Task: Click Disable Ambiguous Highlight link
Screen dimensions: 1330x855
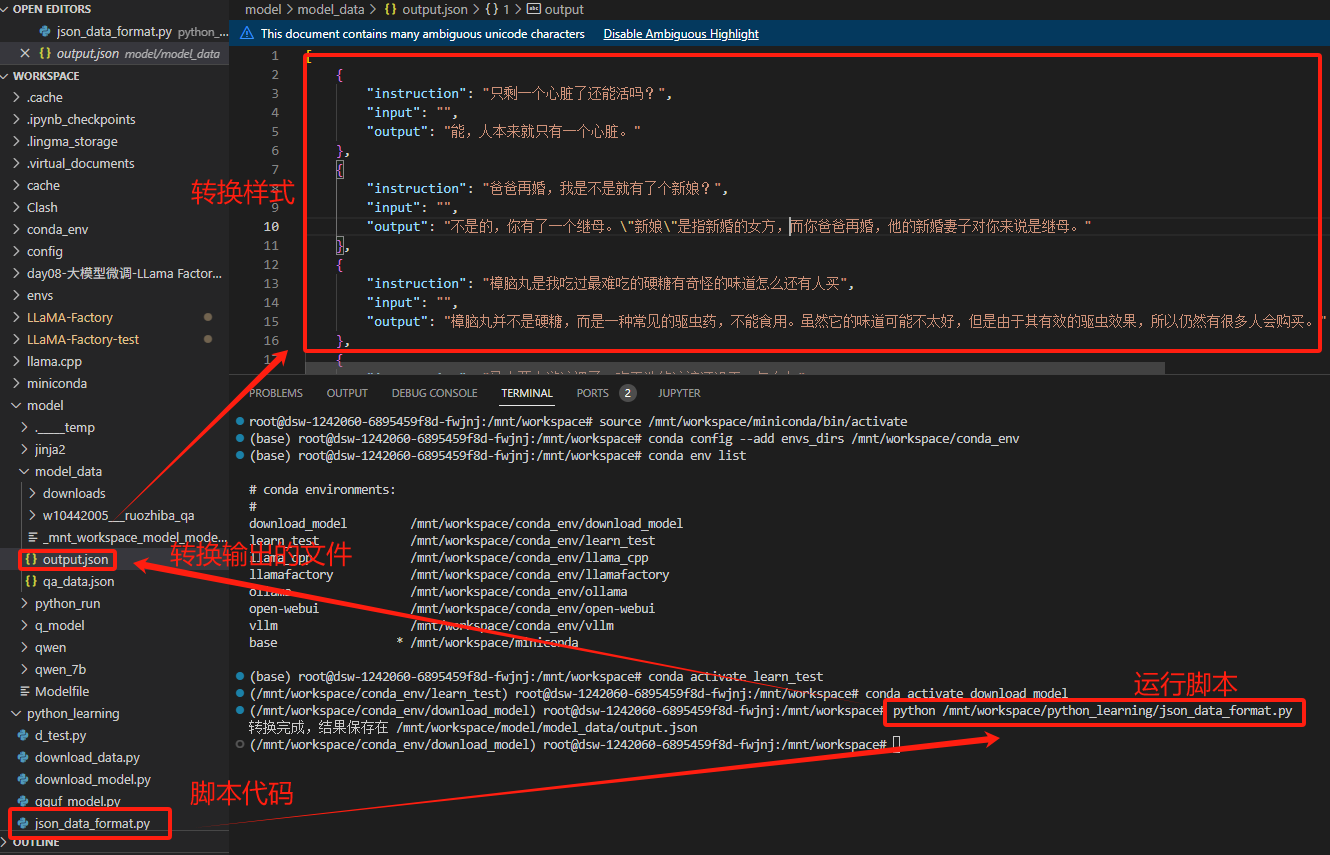Action: (x=681, y=34)
